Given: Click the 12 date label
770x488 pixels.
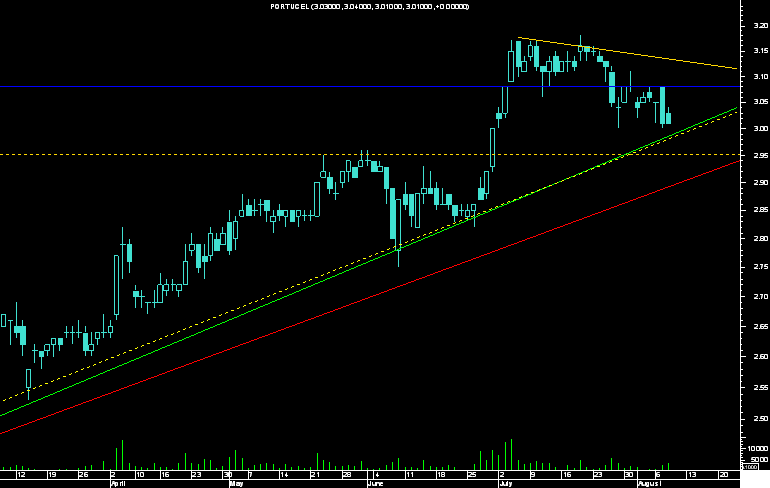Looking at the screenshot, I should tap(21, 475).
